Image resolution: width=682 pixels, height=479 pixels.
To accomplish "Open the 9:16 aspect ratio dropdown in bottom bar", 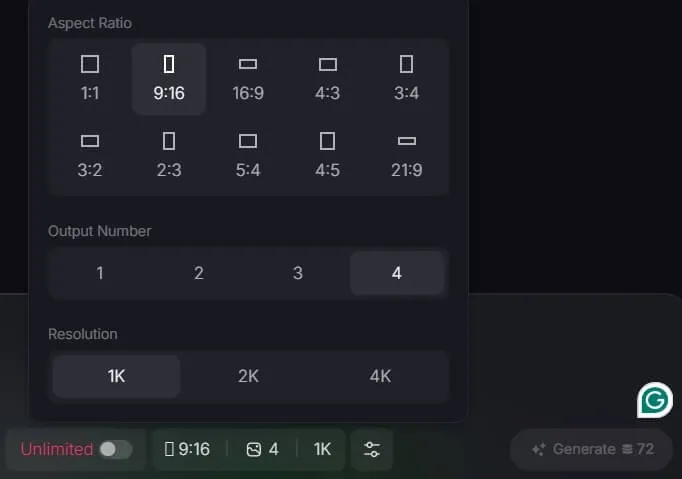I will (187, 449).
